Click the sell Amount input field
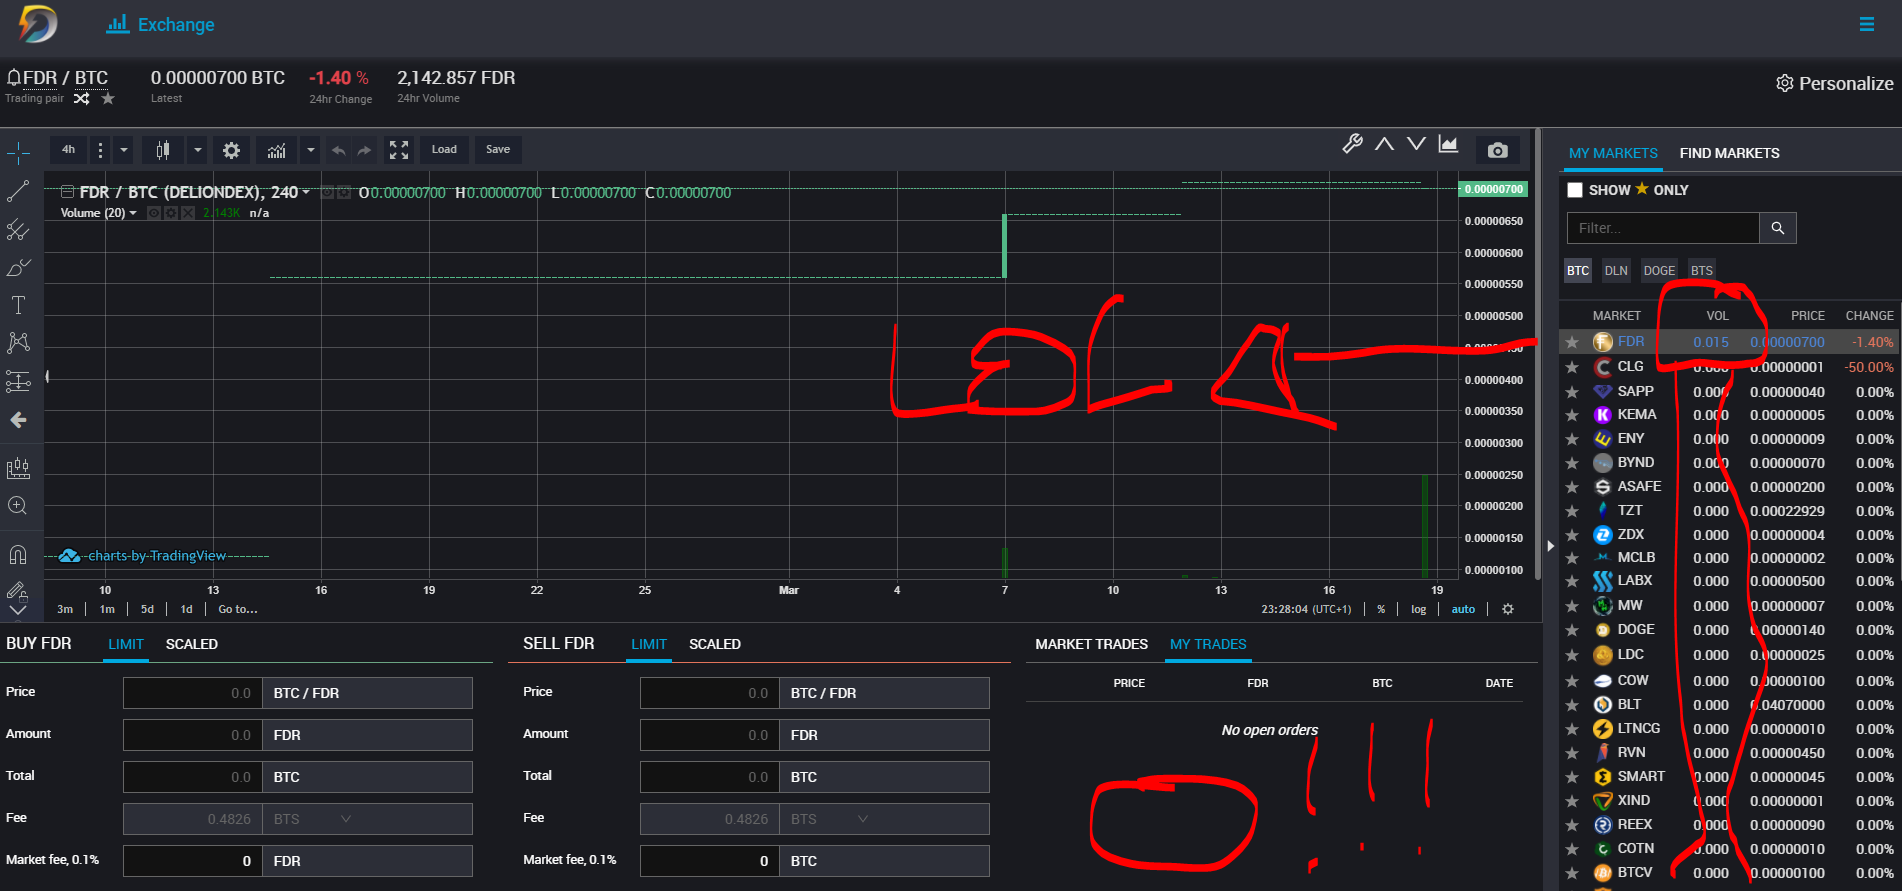 tap(710, 735)
